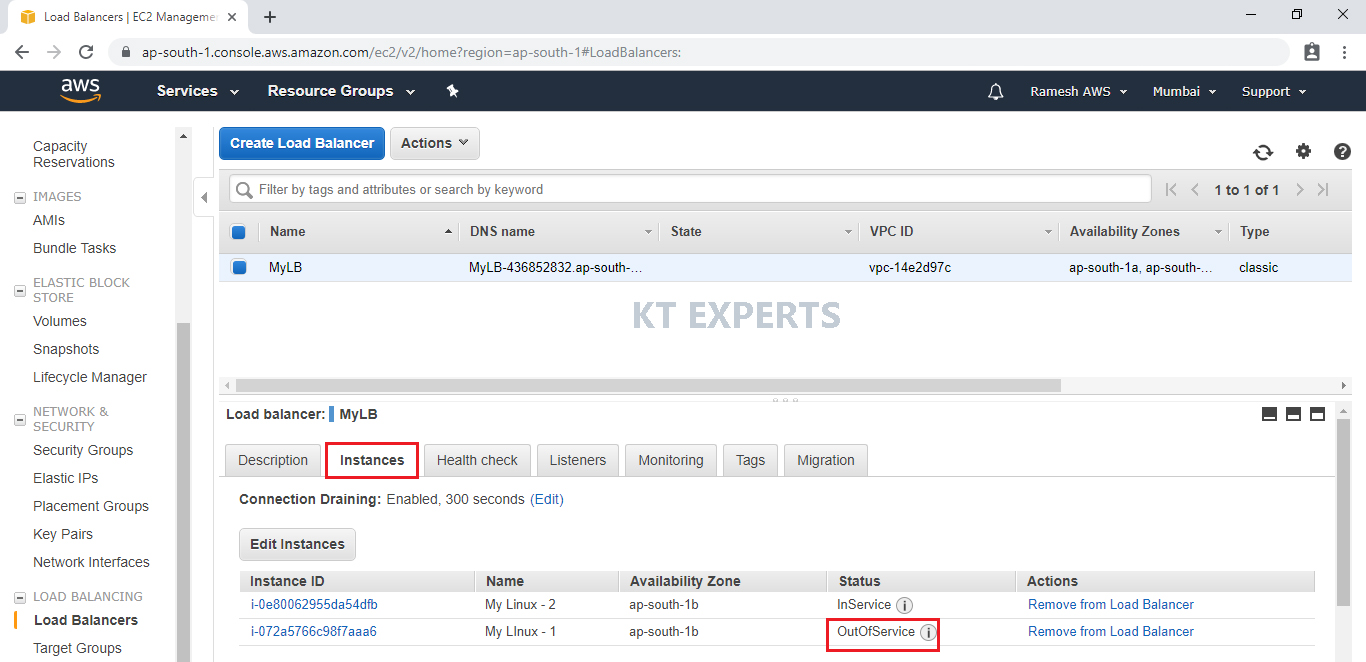1366x662 pixels.
Task: Collapse the ELASTIC BLOCK STORE section
Action: 20,291
